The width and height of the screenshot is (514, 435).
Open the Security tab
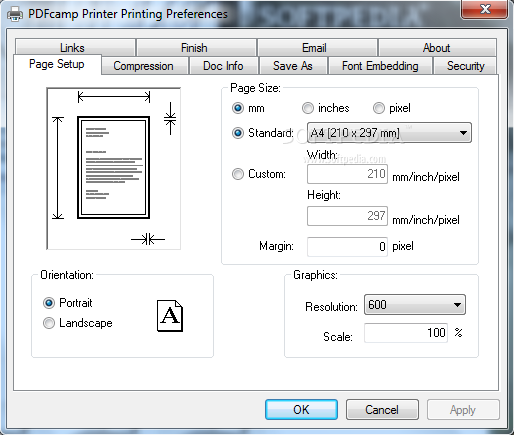pyautogui.click(x=465, y=66)
